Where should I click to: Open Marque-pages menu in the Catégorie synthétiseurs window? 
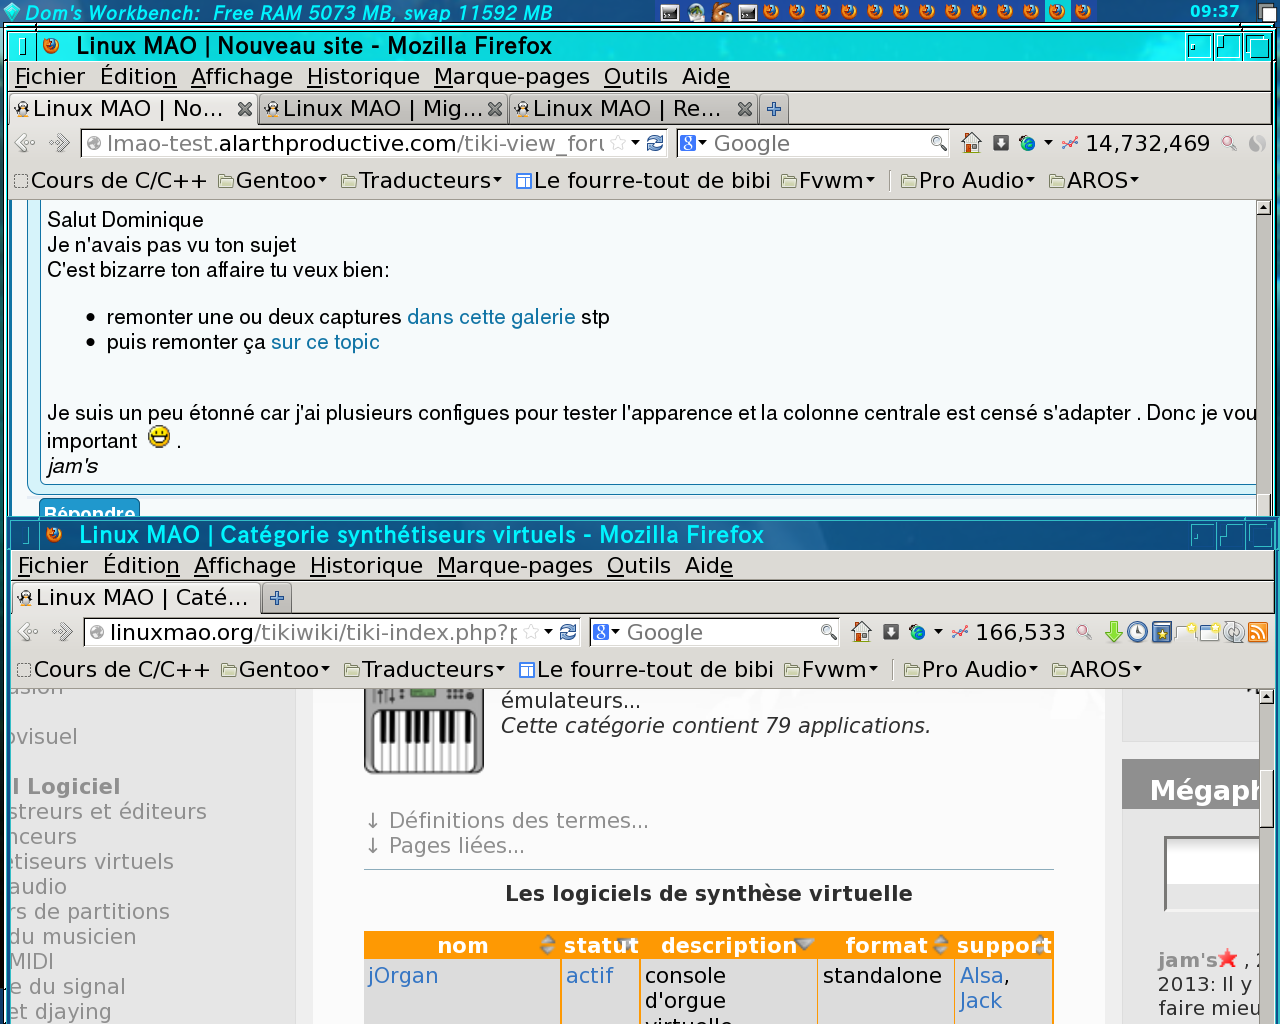point(515,566)
